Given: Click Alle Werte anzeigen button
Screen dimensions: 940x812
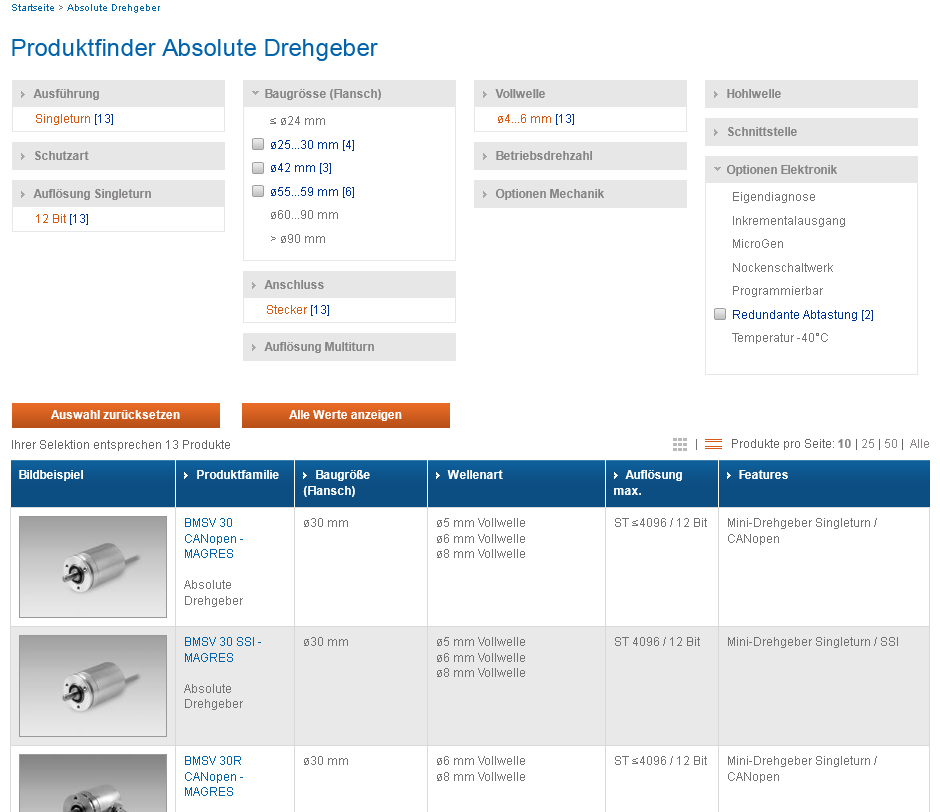Looking at the screenshot, I should pos(346,415).
